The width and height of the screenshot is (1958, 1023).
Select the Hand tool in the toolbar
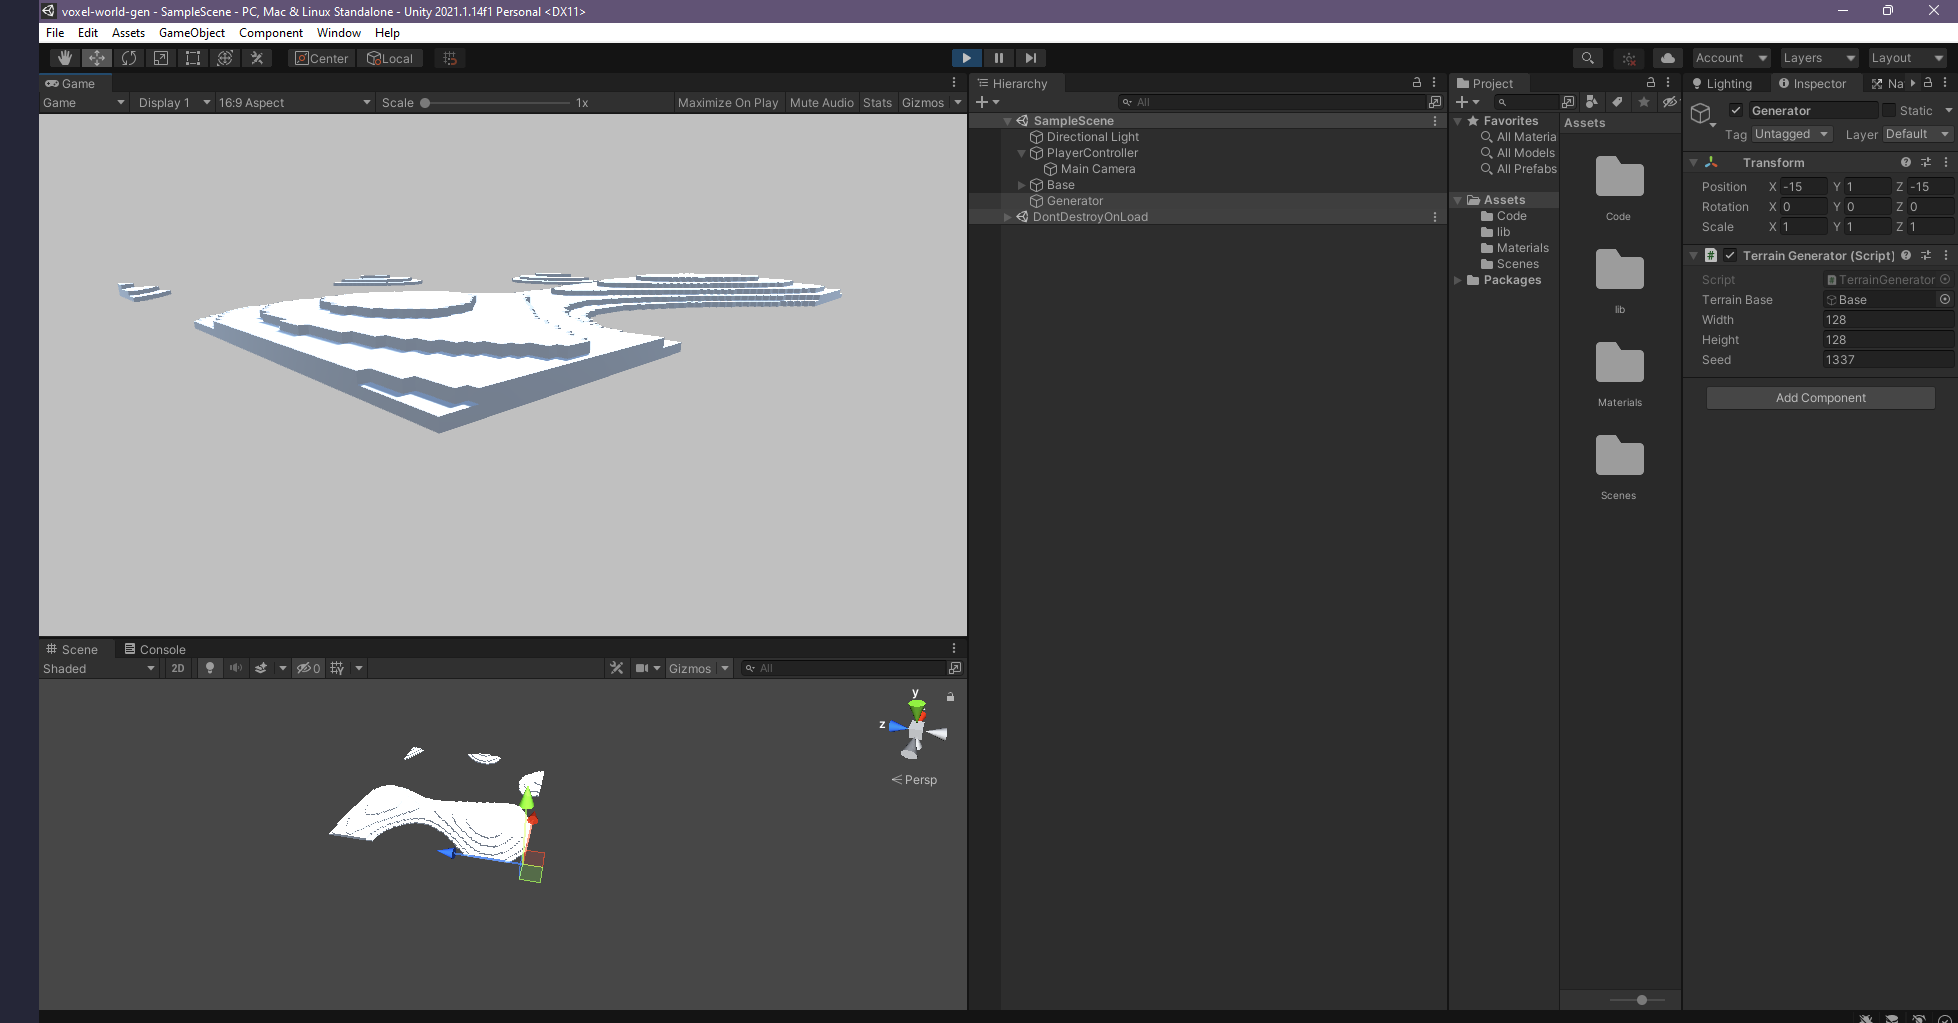(x=64, y=58)
